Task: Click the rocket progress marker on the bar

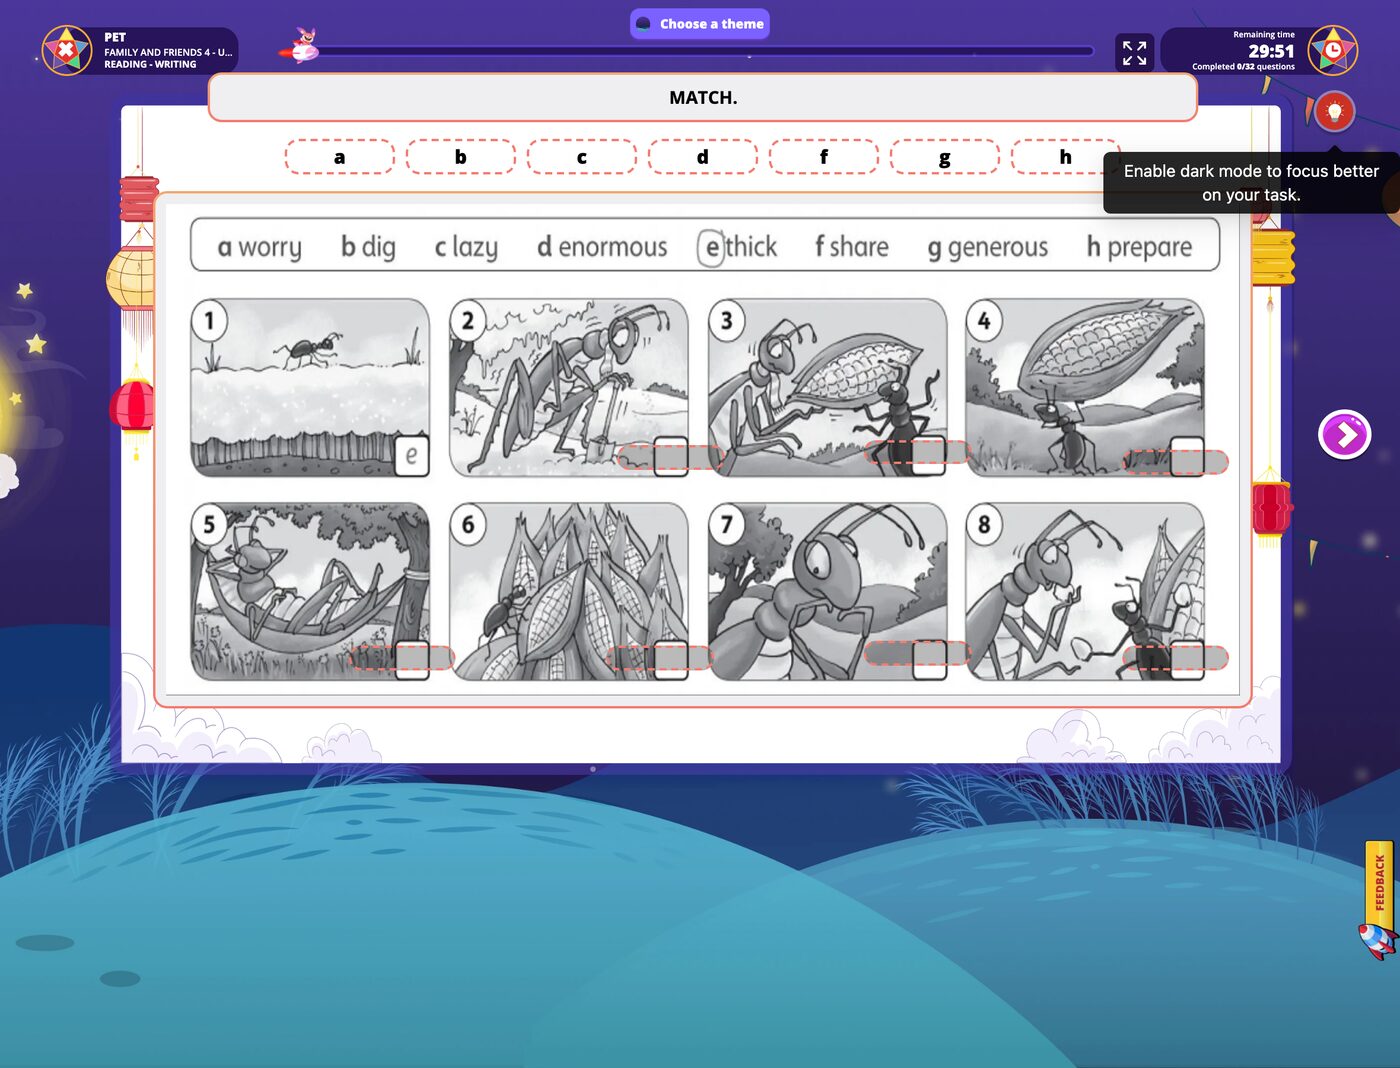Action: 302,48
